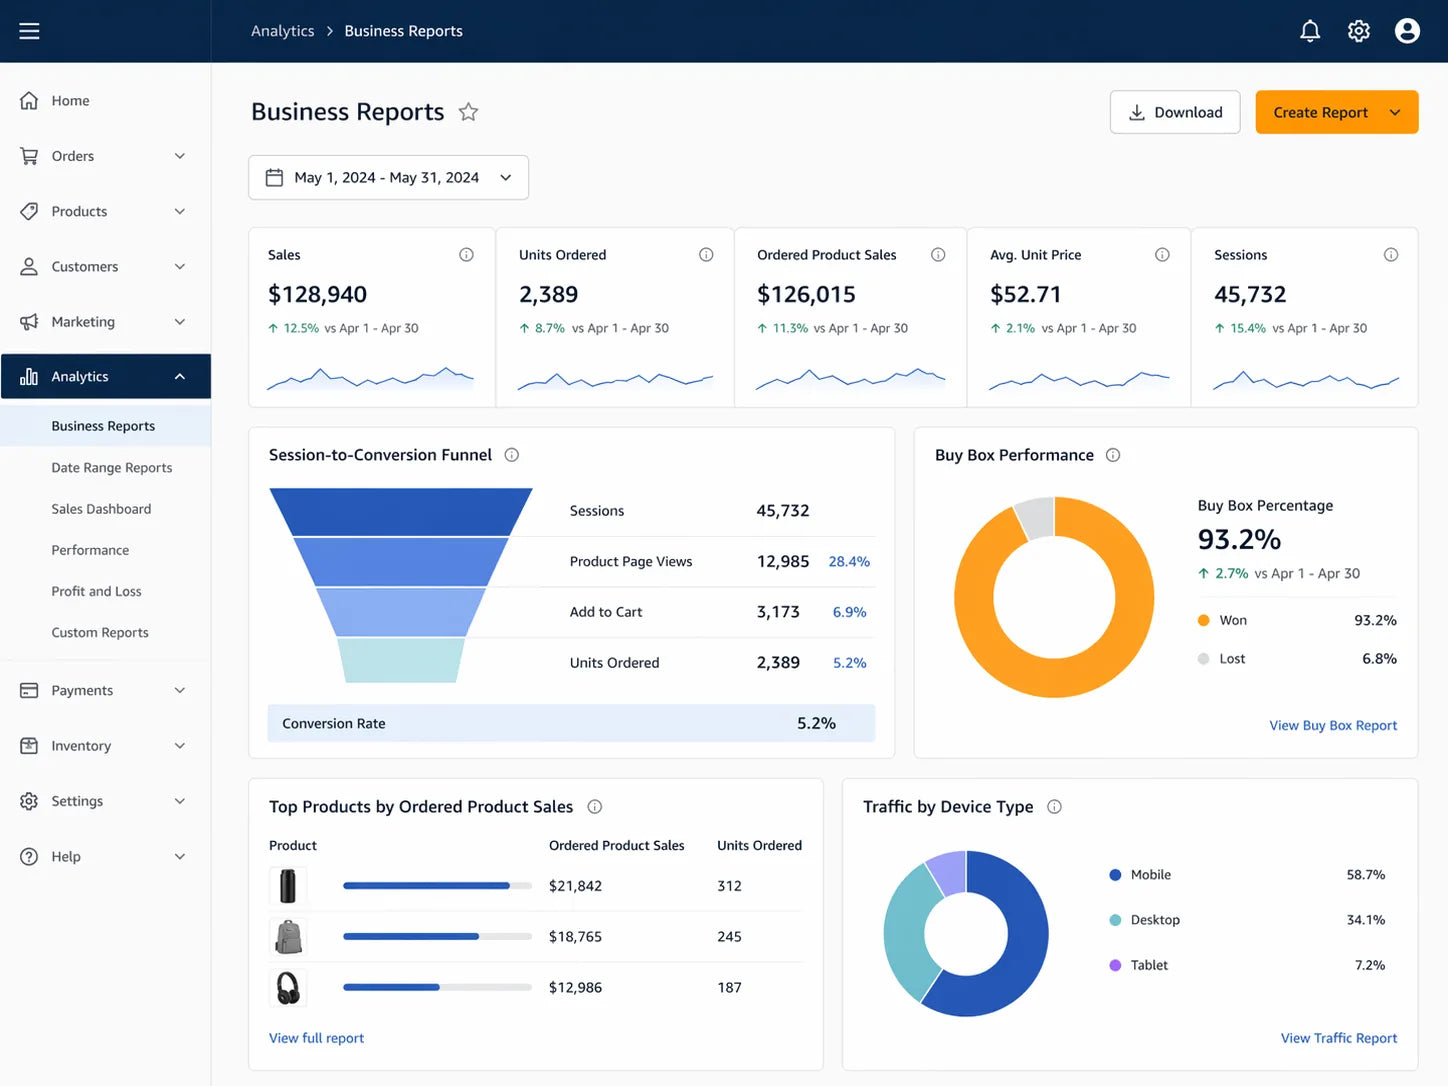Click the Mobile legend dot
Viewport: 1448px width, 1086px height.
(x=1115, y=875)
